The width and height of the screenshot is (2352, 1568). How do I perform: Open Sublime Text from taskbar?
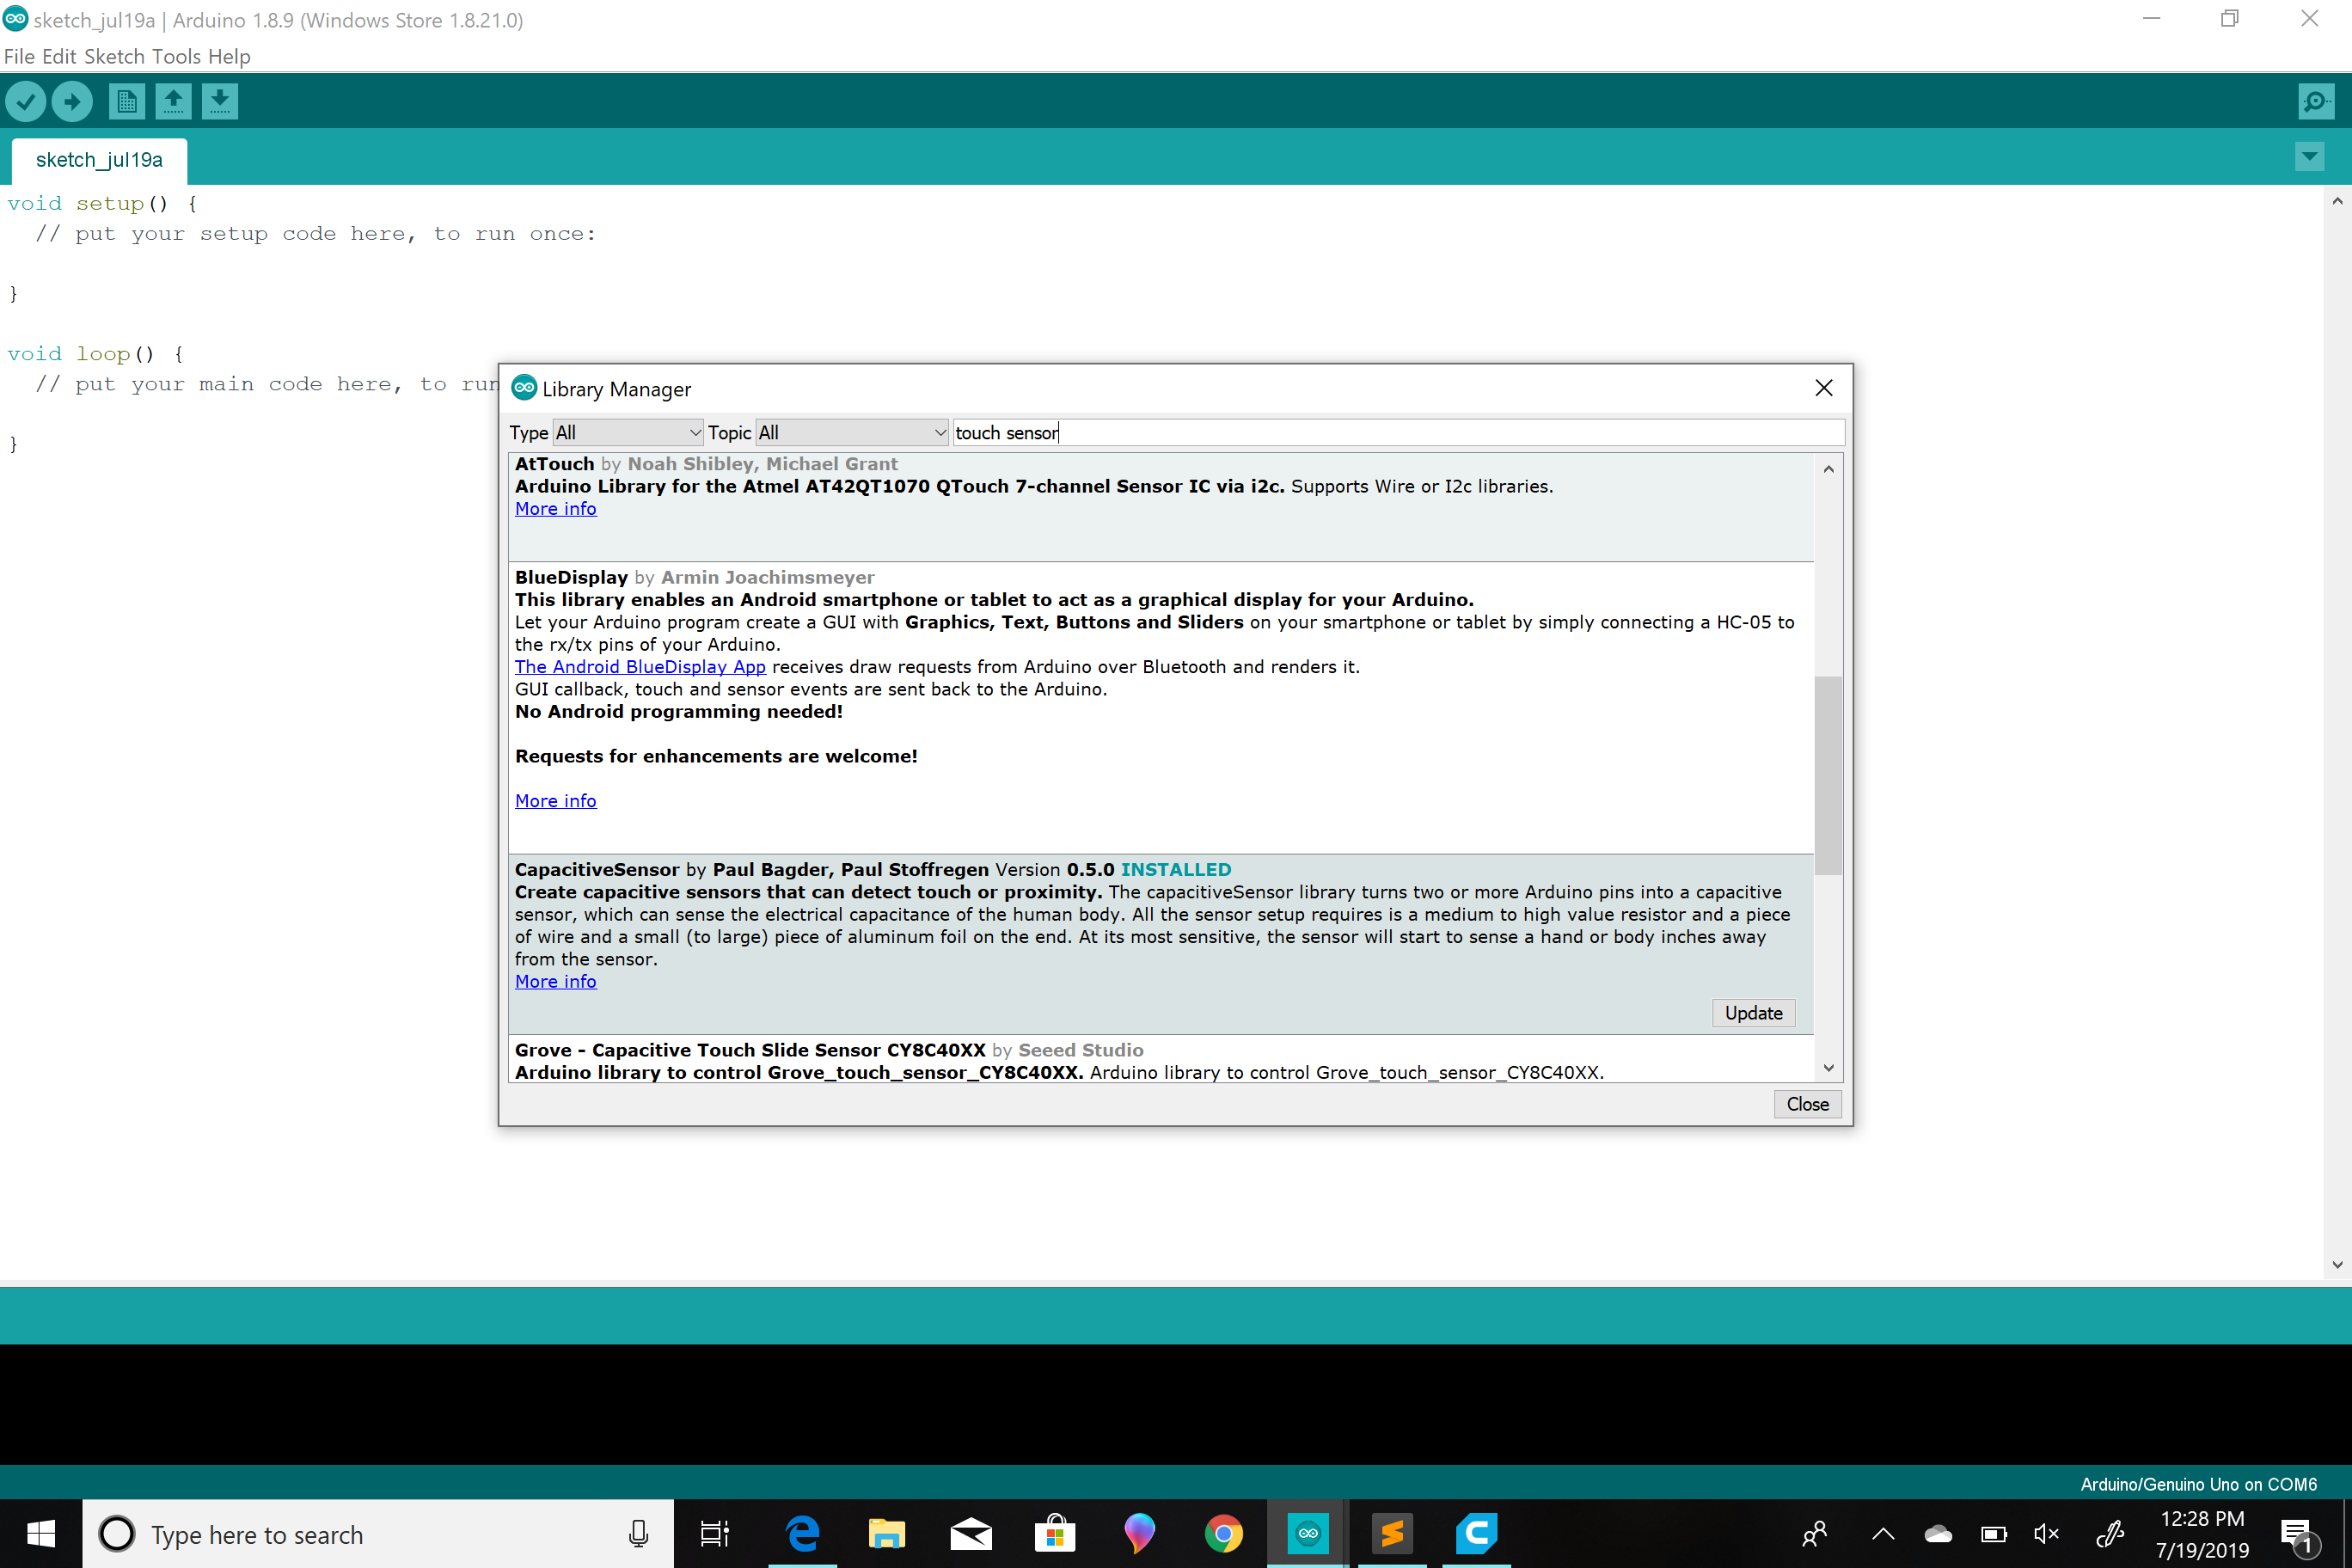click(x=1392, y=1533)
